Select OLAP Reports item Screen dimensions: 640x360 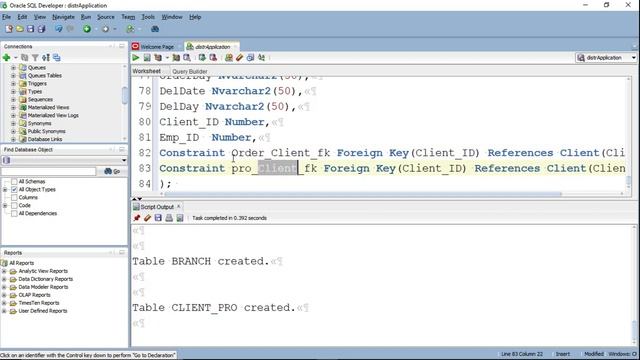[x=34, y=295]
